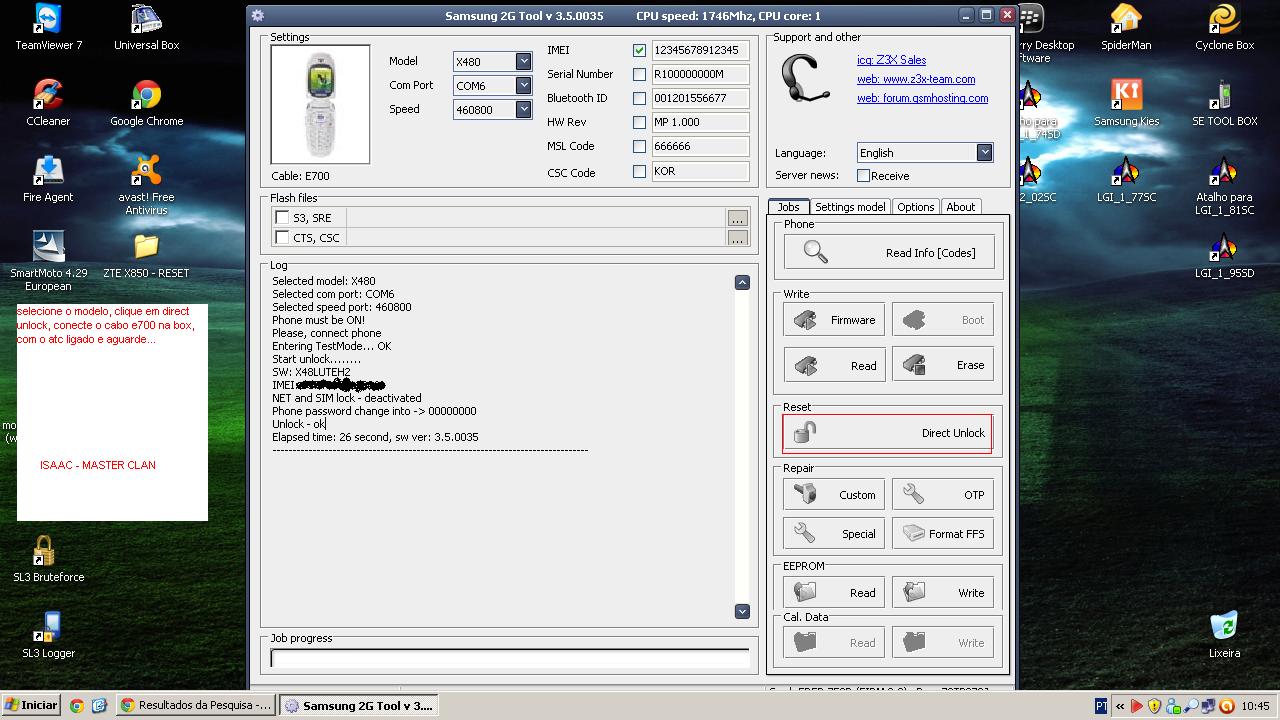Toggle the CSC Code checkbox
Screen dimensions: 1280x720
pos(639,171)
